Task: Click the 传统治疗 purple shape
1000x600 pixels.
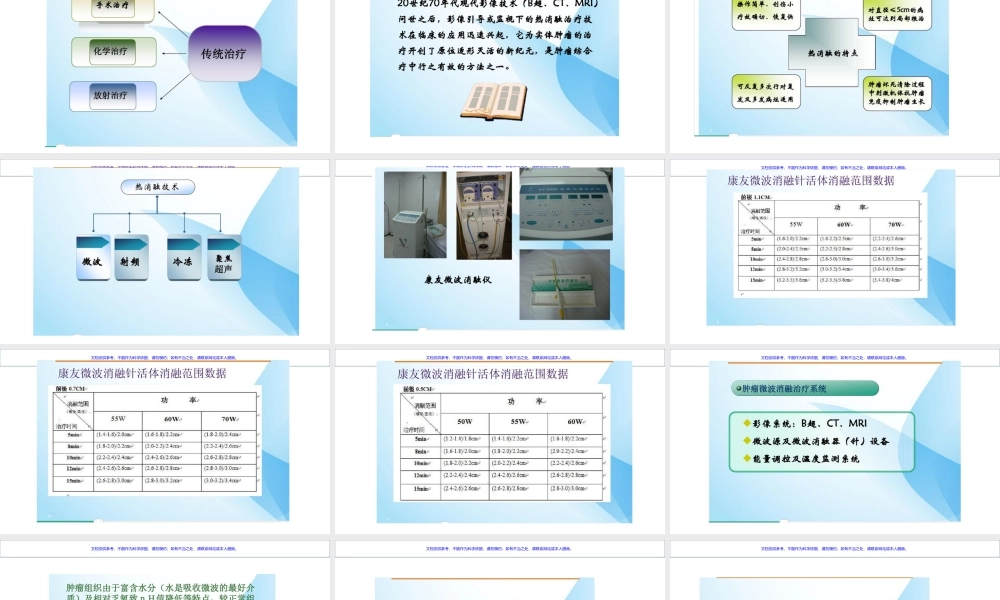Action: click(223, 54)
